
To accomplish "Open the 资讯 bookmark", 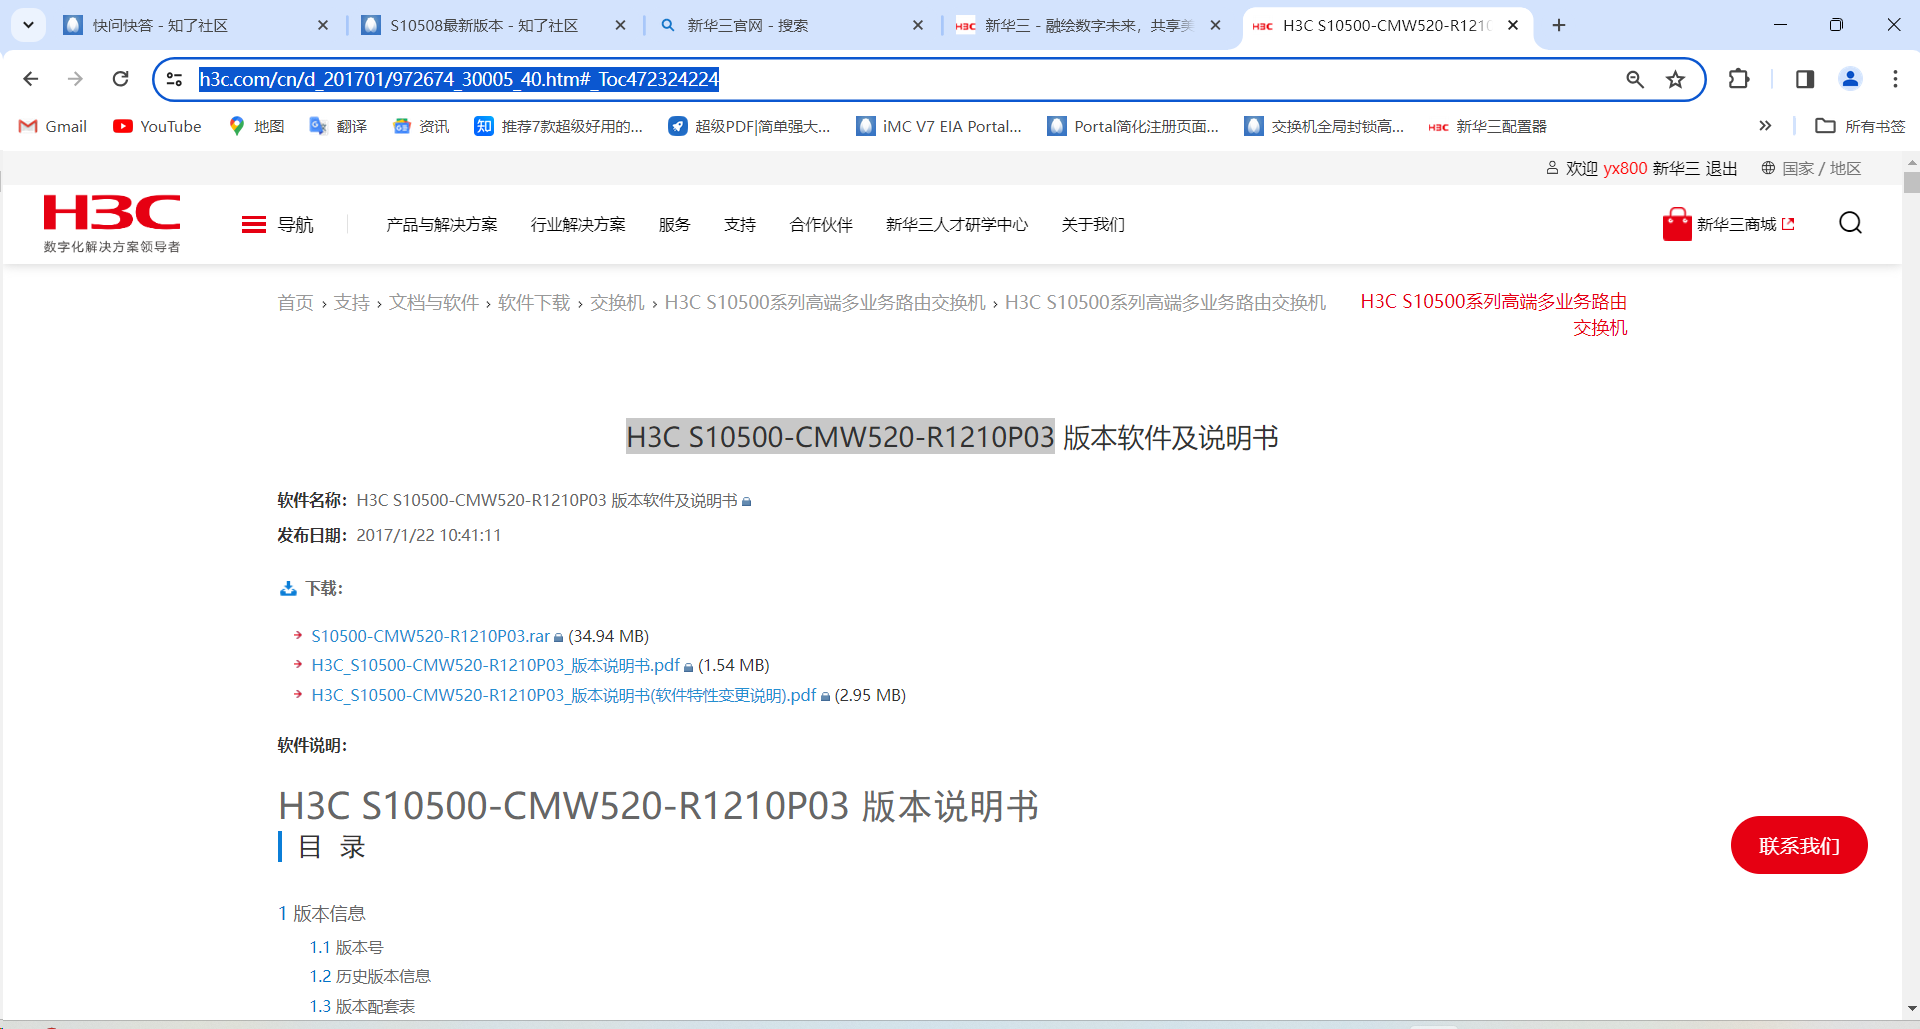I will [x=421, y=126].
